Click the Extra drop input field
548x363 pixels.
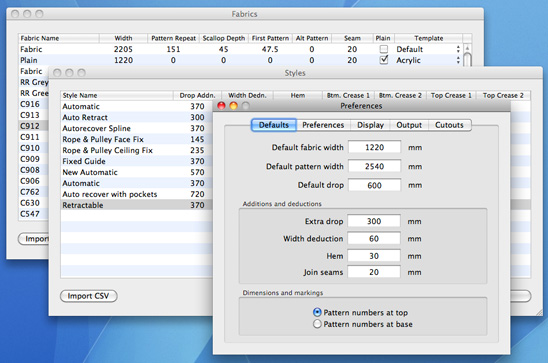(374, 221)
